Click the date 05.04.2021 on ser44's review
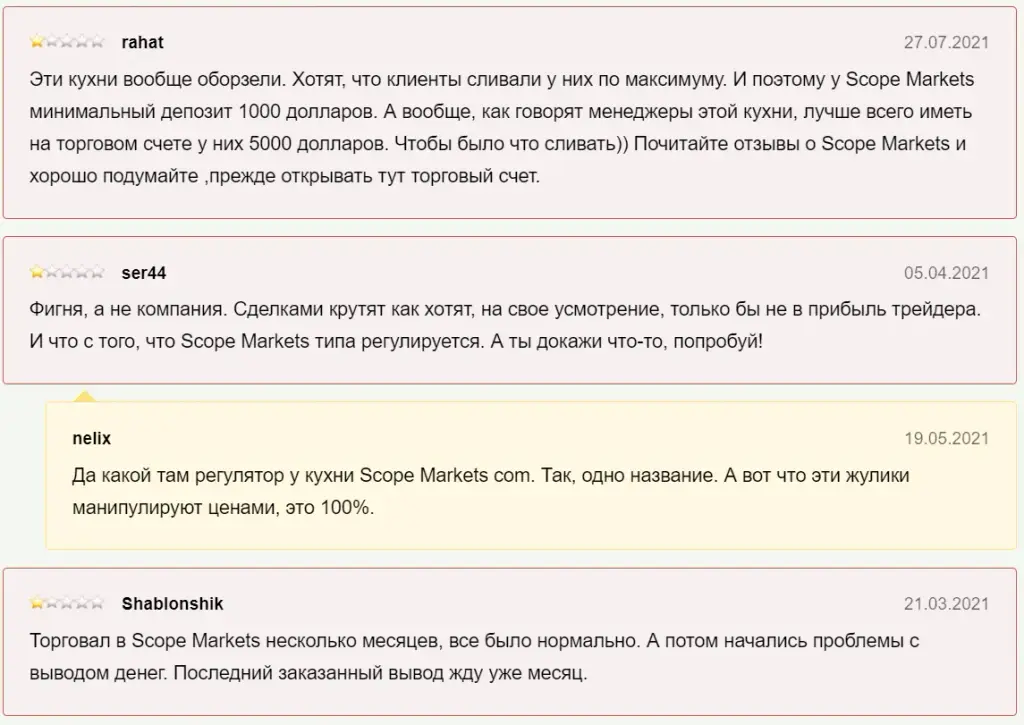Screen dimensions: 1024x725 click(946, 273)
